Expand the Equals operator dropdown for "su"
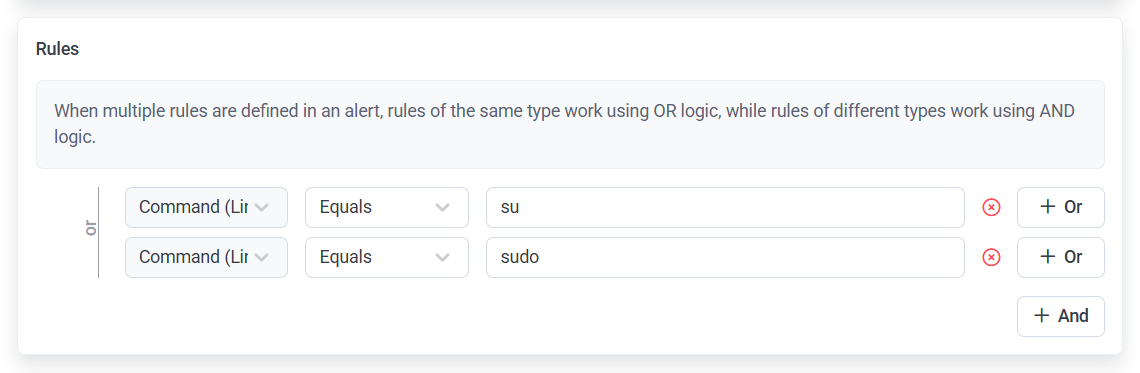Image resolution: width=1140 pixels, height=373 pixels. pos(387,207)
